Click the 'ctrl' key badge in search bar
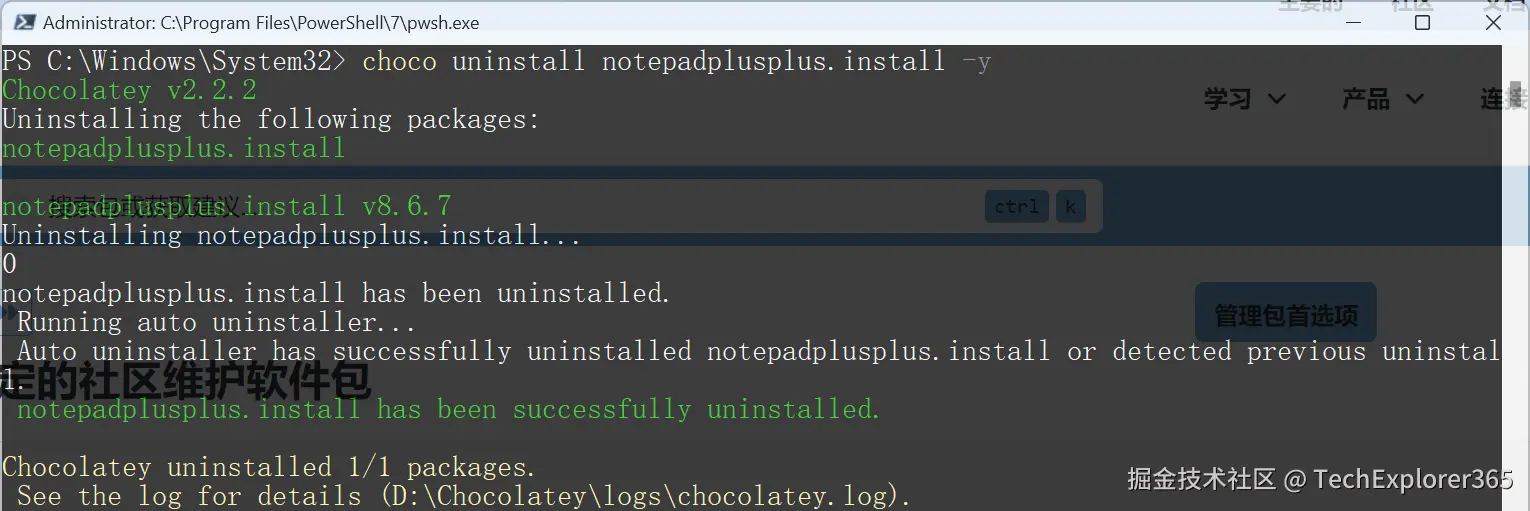This screenshot has width=1530, height=511. point(1017,207)
